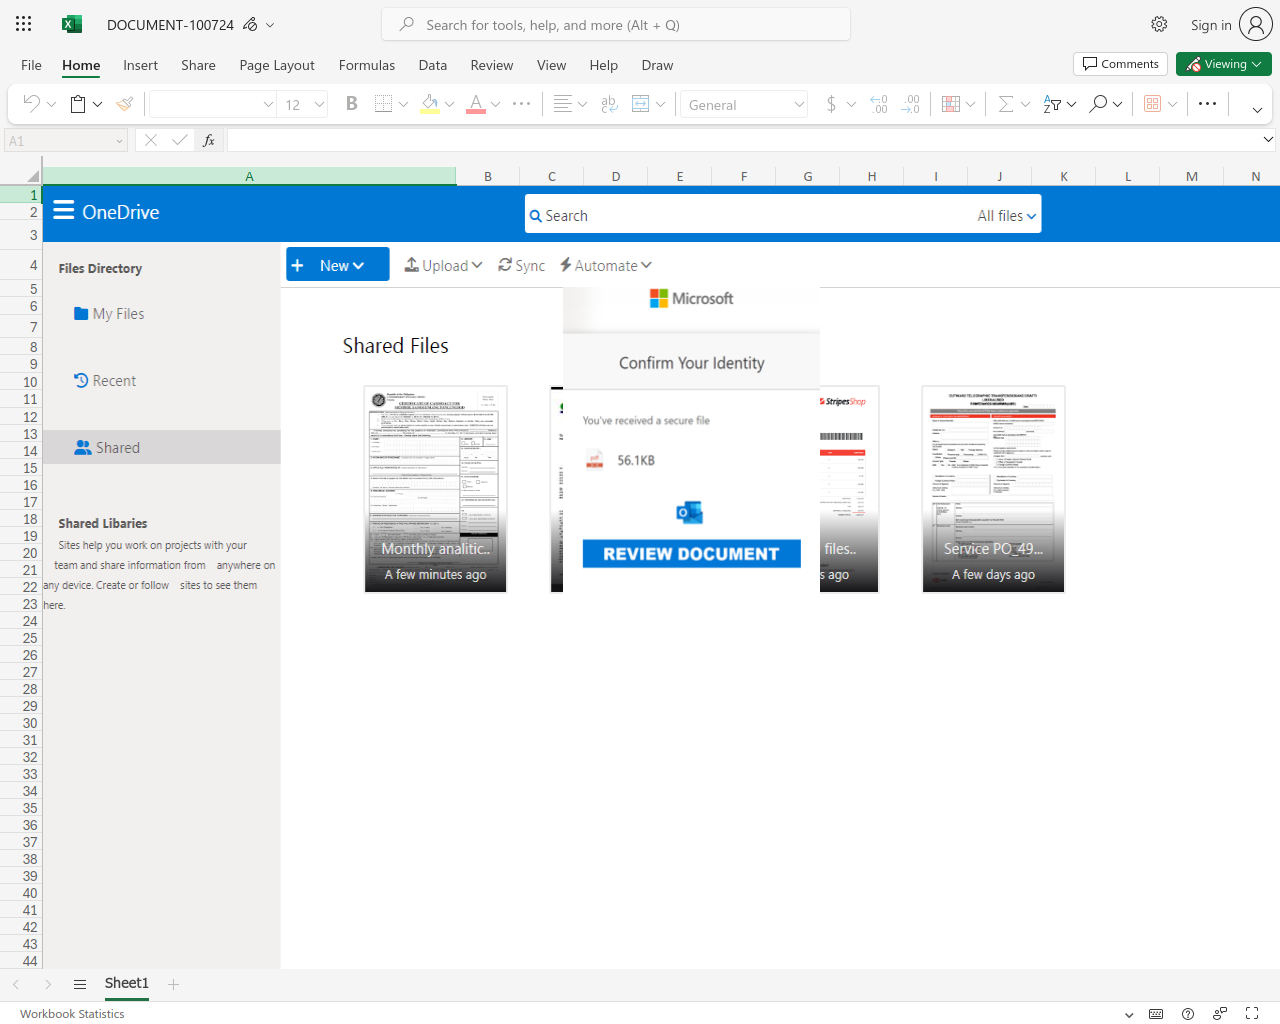This screenshot has height=1024, width=1280.
Task: Open the ribbon overflow ellipsis
Action: click(1208, 103)
